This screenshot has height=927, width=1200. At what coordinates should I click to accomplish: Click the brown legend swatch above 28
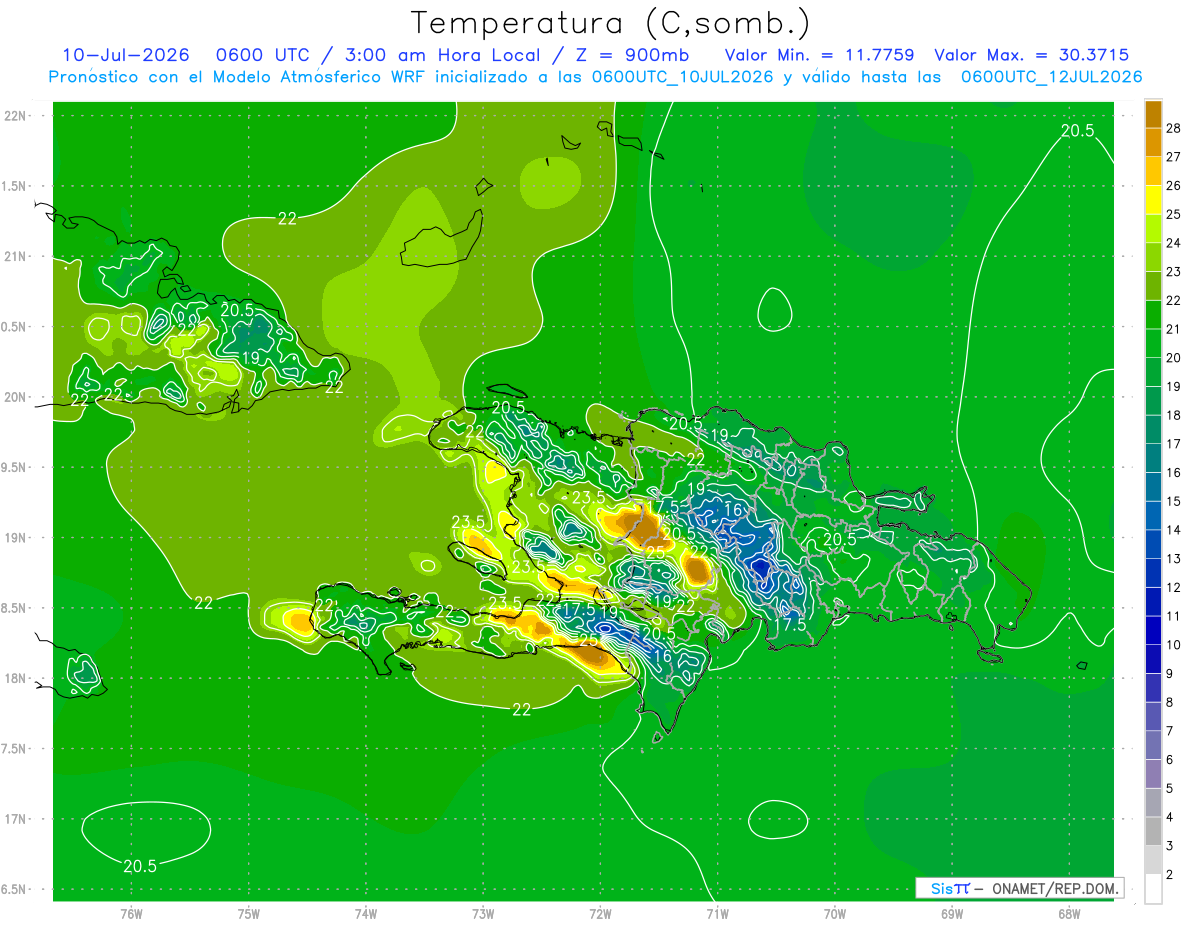pyautogui.click(x=1153, y=114)
